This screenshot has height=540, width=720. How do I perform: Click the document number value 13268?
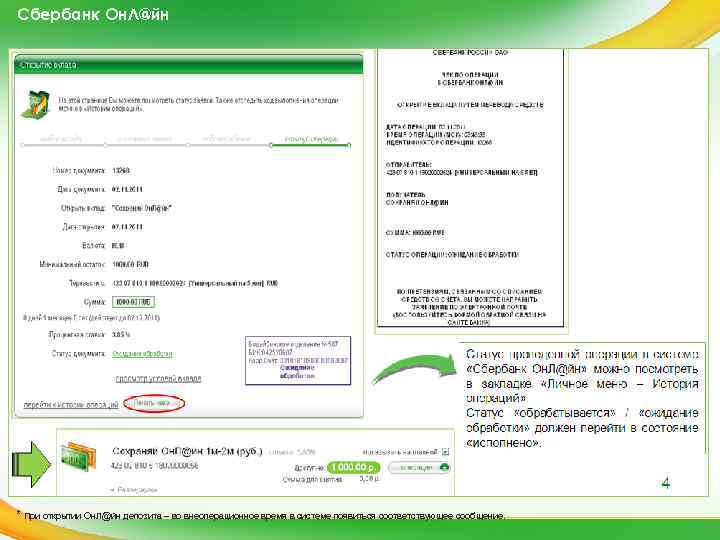pos(121,170)
